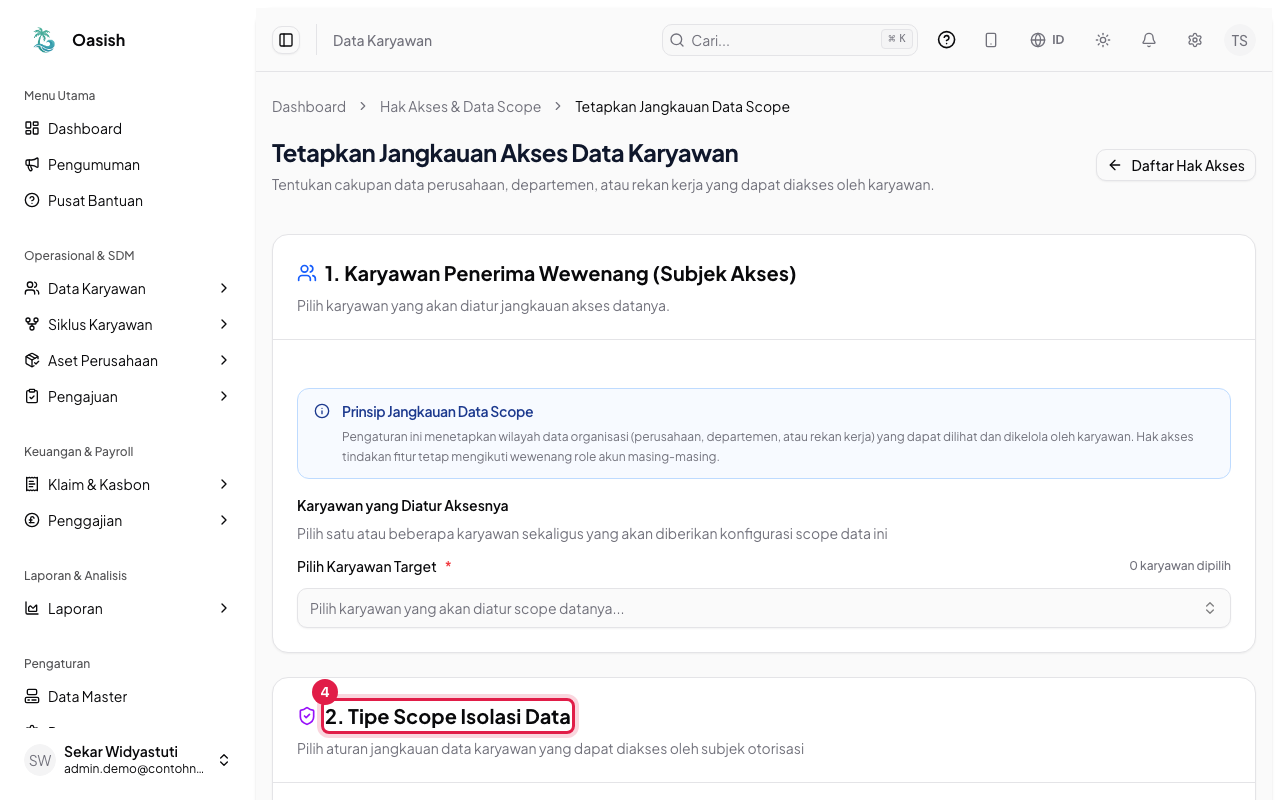
Task: Expand the Siklus Karyawan sidebar menu
Action: click(x=128, y=324)
